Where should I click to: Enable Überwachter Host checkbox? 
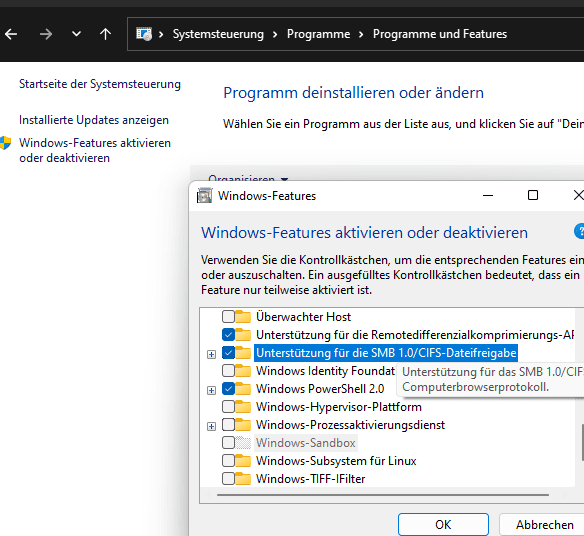point(228,317)
